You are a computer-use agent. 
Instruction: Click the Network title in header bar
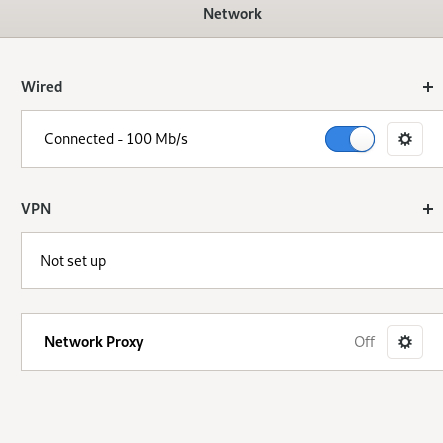(x=232, y=14)
